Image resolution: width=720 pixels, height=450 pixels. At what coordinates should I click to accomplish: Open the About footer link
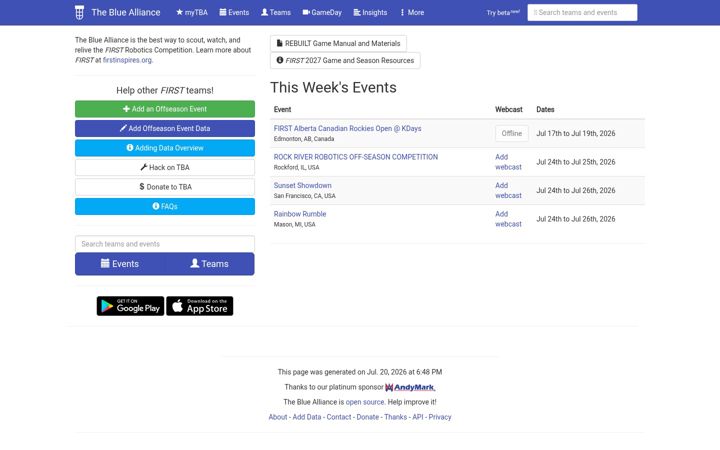click(278, 417)
